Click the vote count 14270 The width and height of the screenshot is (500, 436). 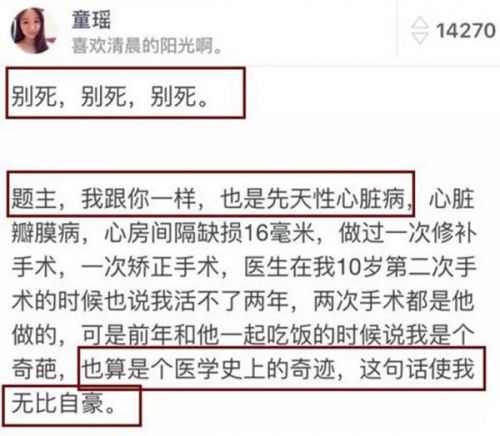pos(466,31)
